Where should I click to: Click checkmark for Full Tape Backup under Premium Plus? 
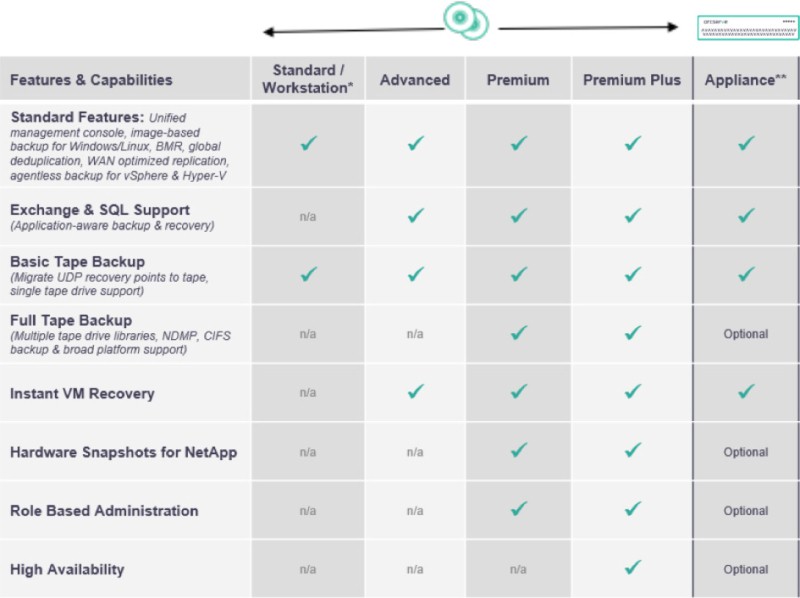pos(633,333)
